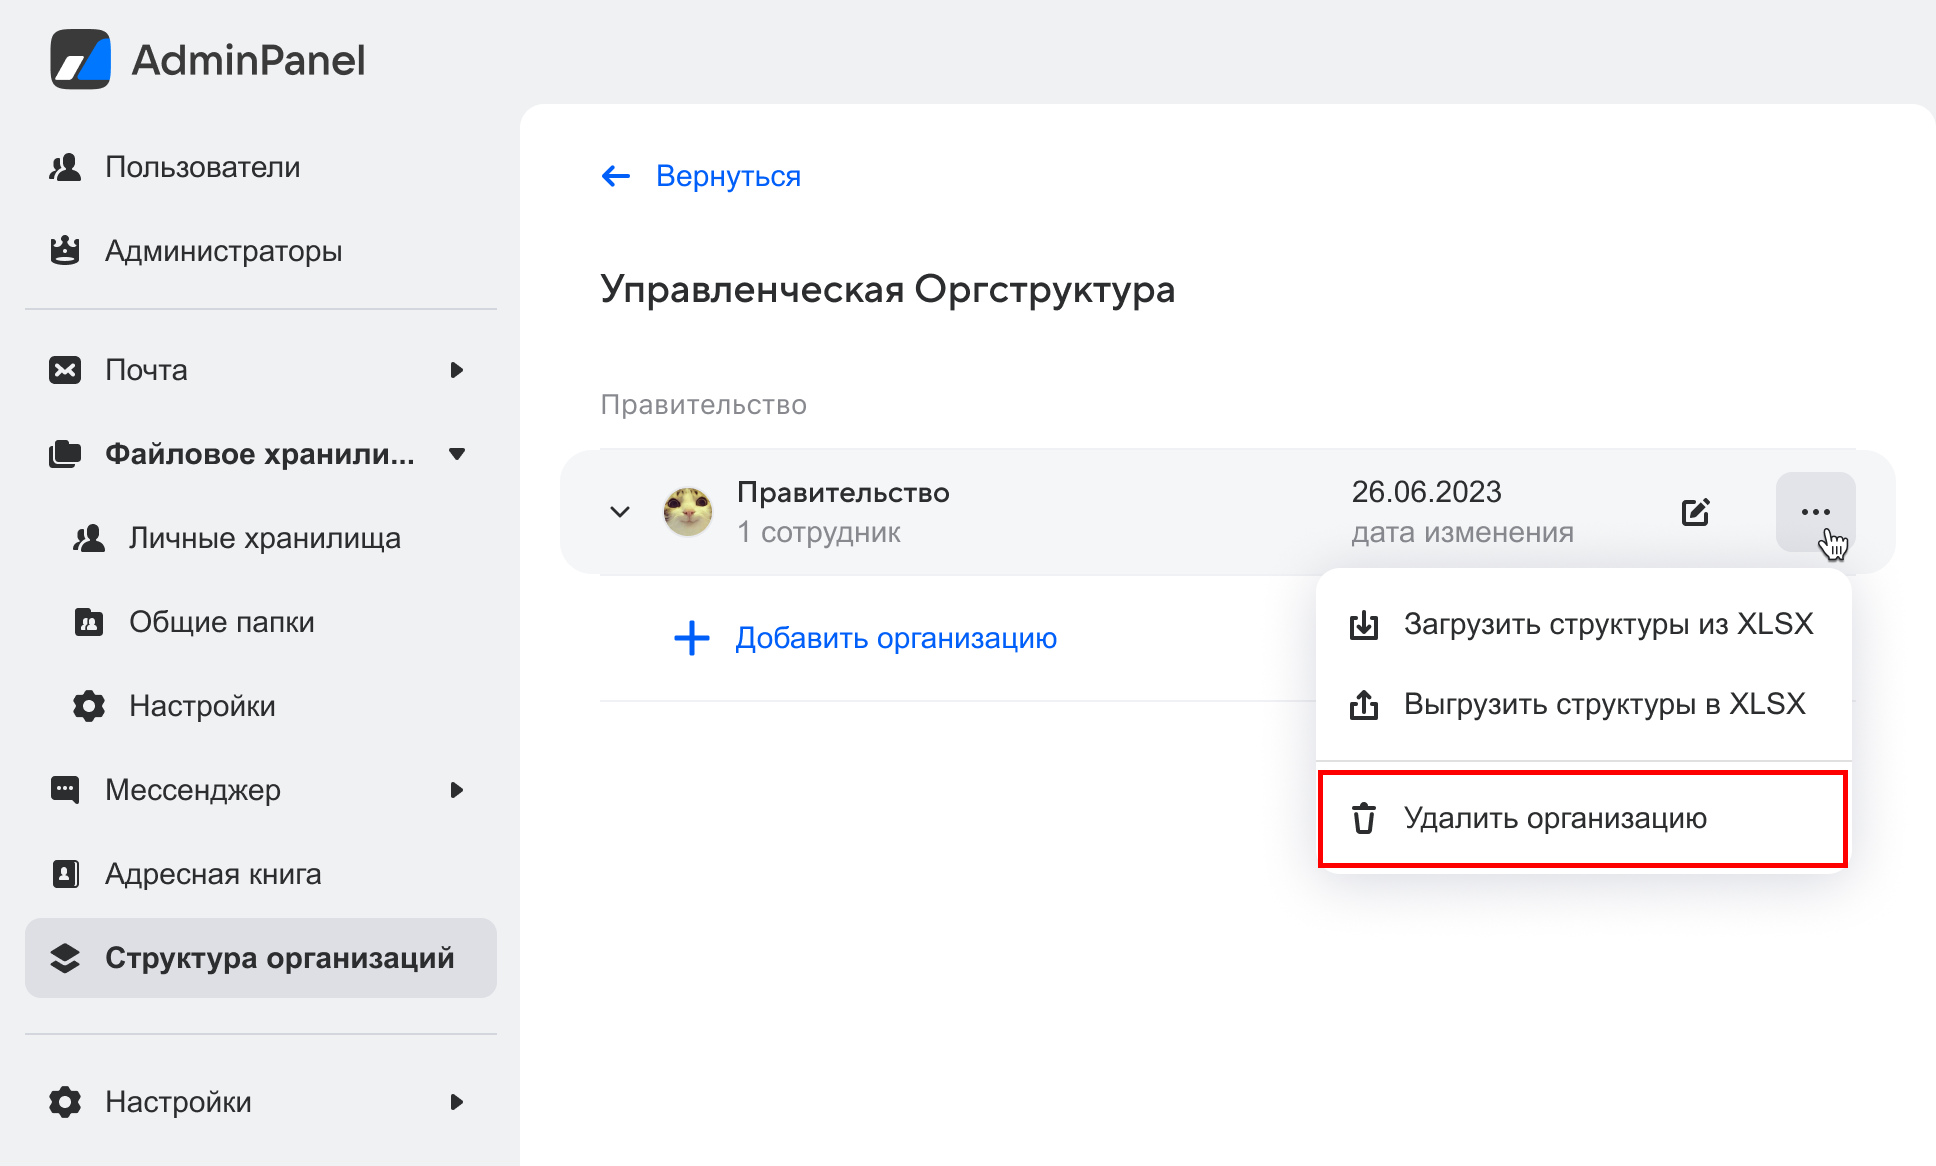Click the Мессенджер chat icon
1936x1166 pixels.
tap(65, 789)
